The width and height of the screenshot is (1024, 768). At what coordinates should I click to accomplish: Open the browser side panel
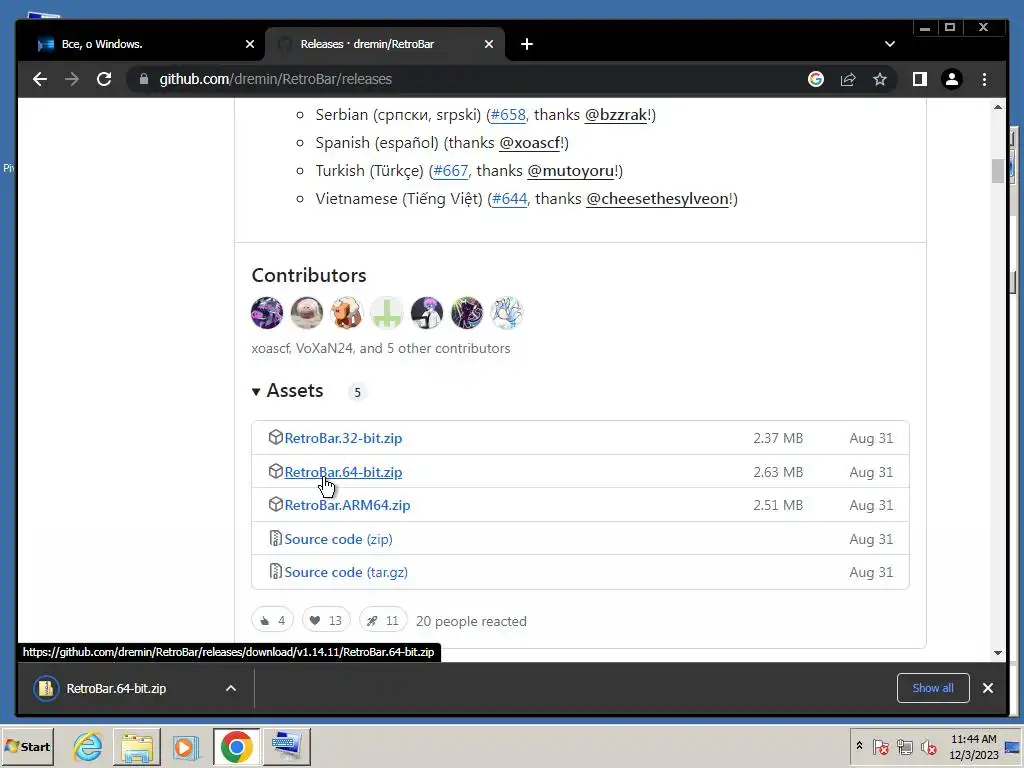920,79
